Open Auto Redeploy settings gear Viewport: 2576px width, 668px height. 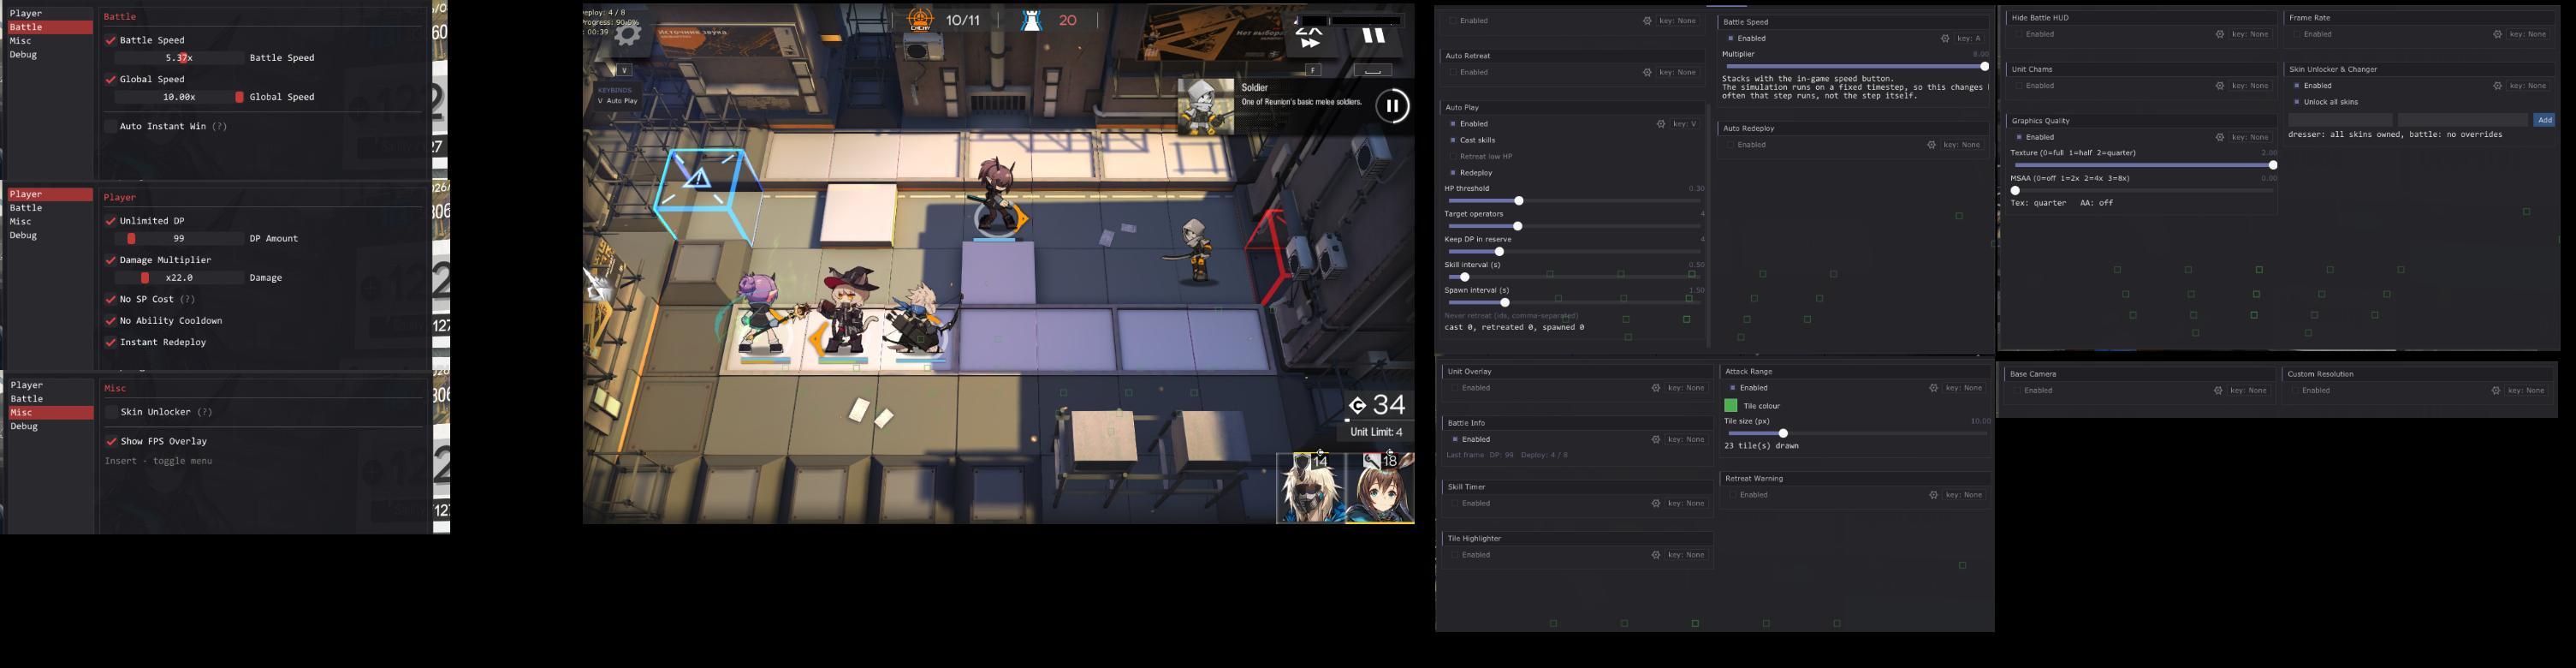click(1931, 145)
